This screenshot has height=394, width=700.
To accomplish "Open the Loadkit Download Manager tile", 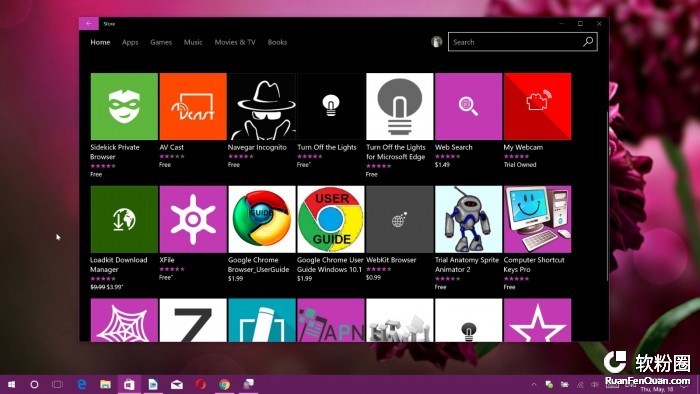I will click(124, 219).
